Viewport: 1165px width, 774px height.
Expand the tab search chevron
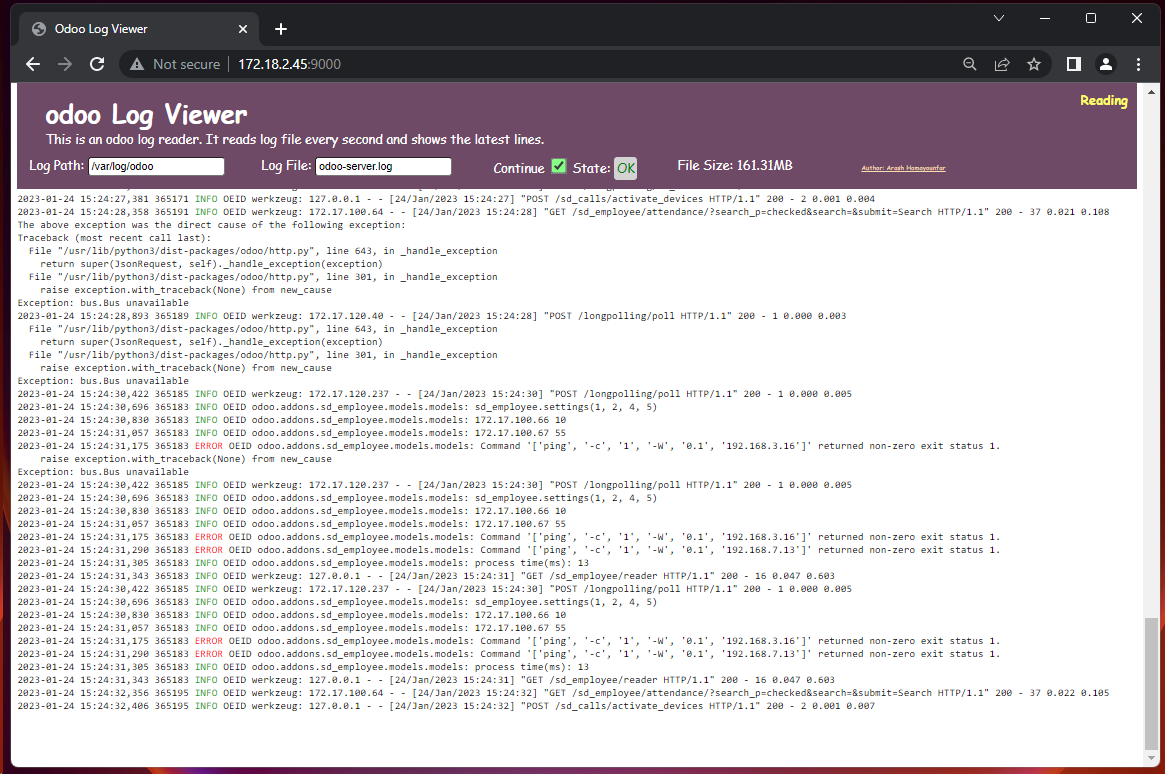(x=999, y=18)
